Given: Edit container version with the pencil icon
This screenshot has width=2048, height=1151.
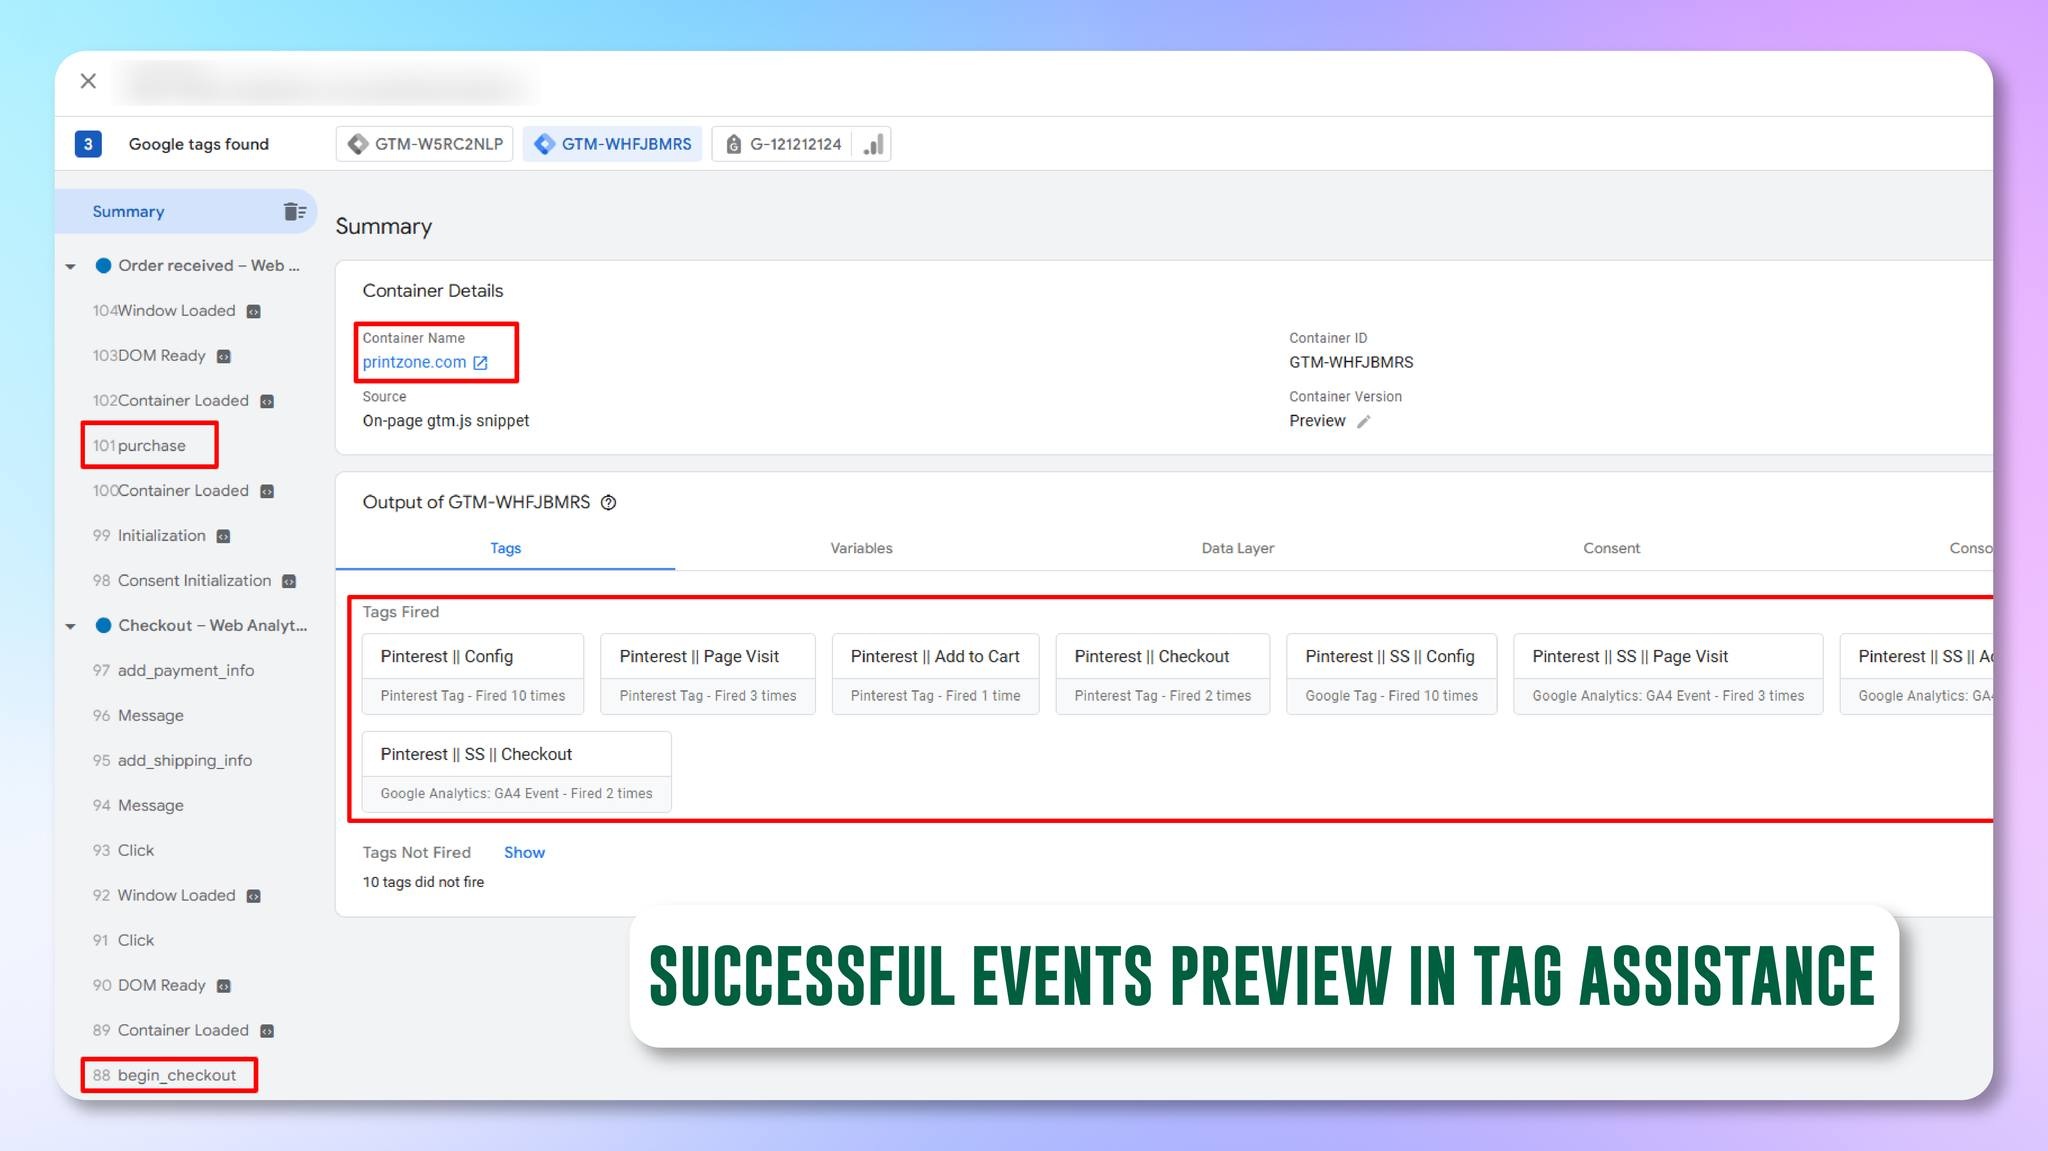Looking at the screenshot, I should coord(1363,422).
